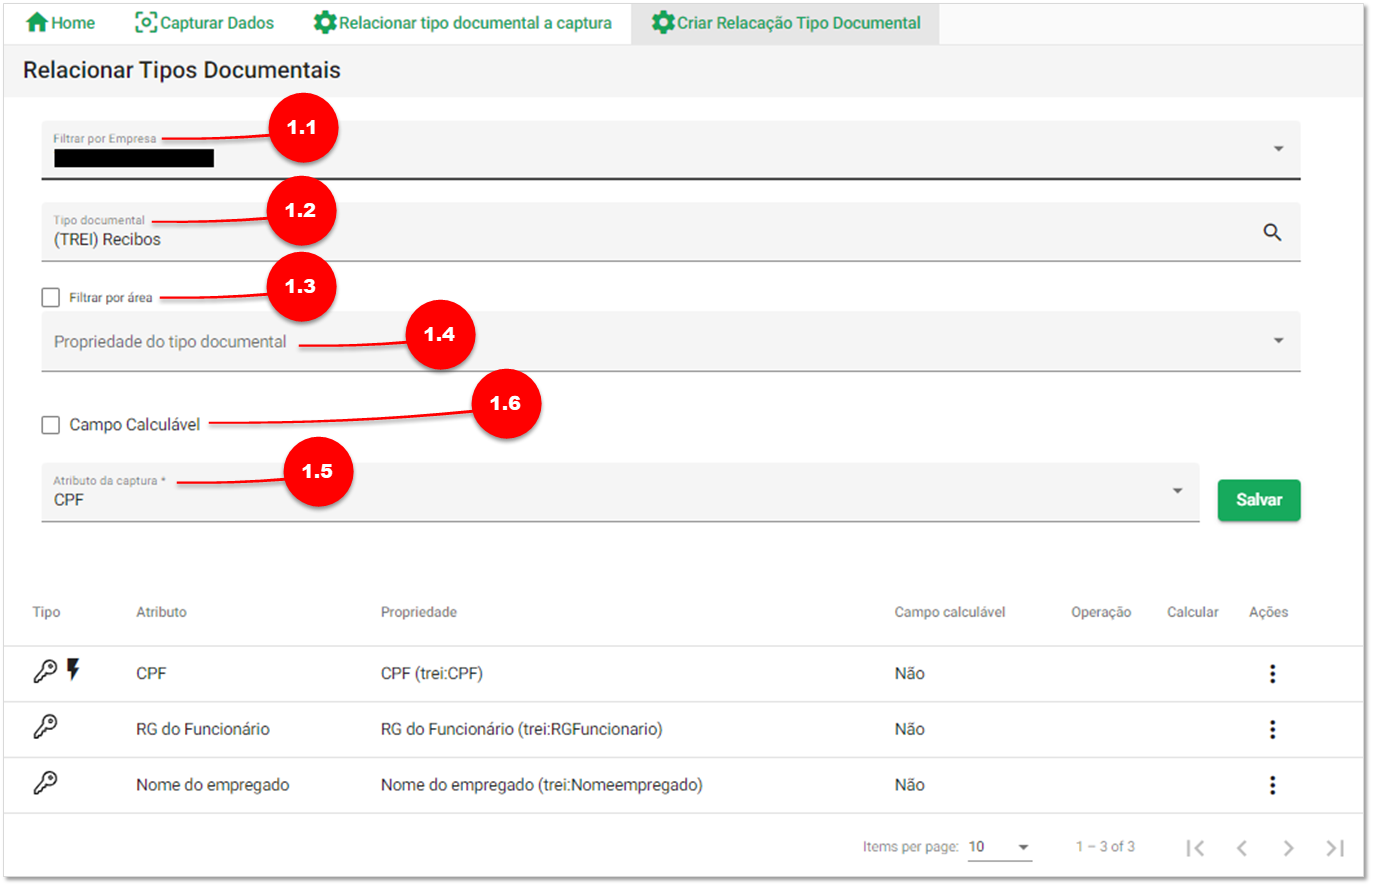Expand Propriedade do tipo documental dropdown

(670, 341)
